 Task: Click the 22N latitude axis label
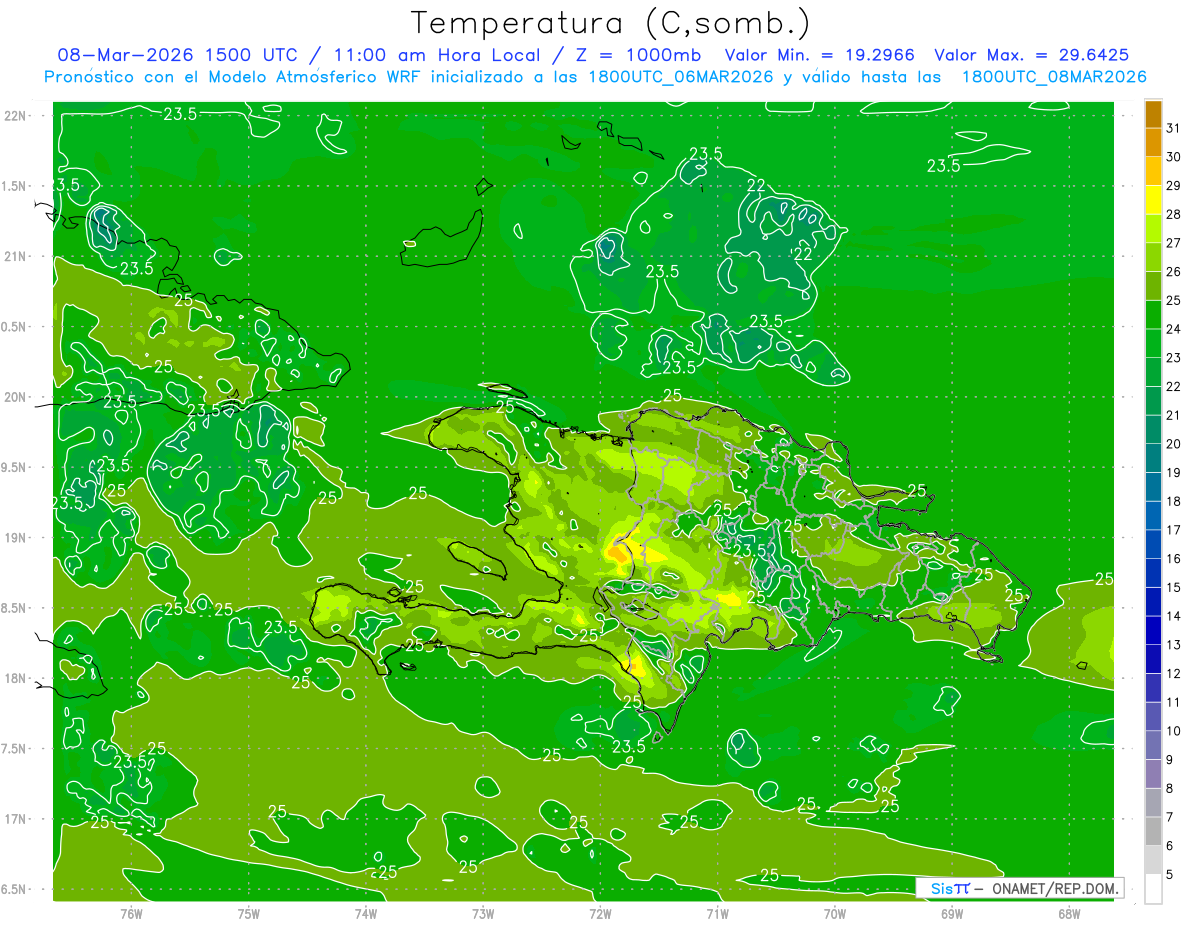[15, 115]
